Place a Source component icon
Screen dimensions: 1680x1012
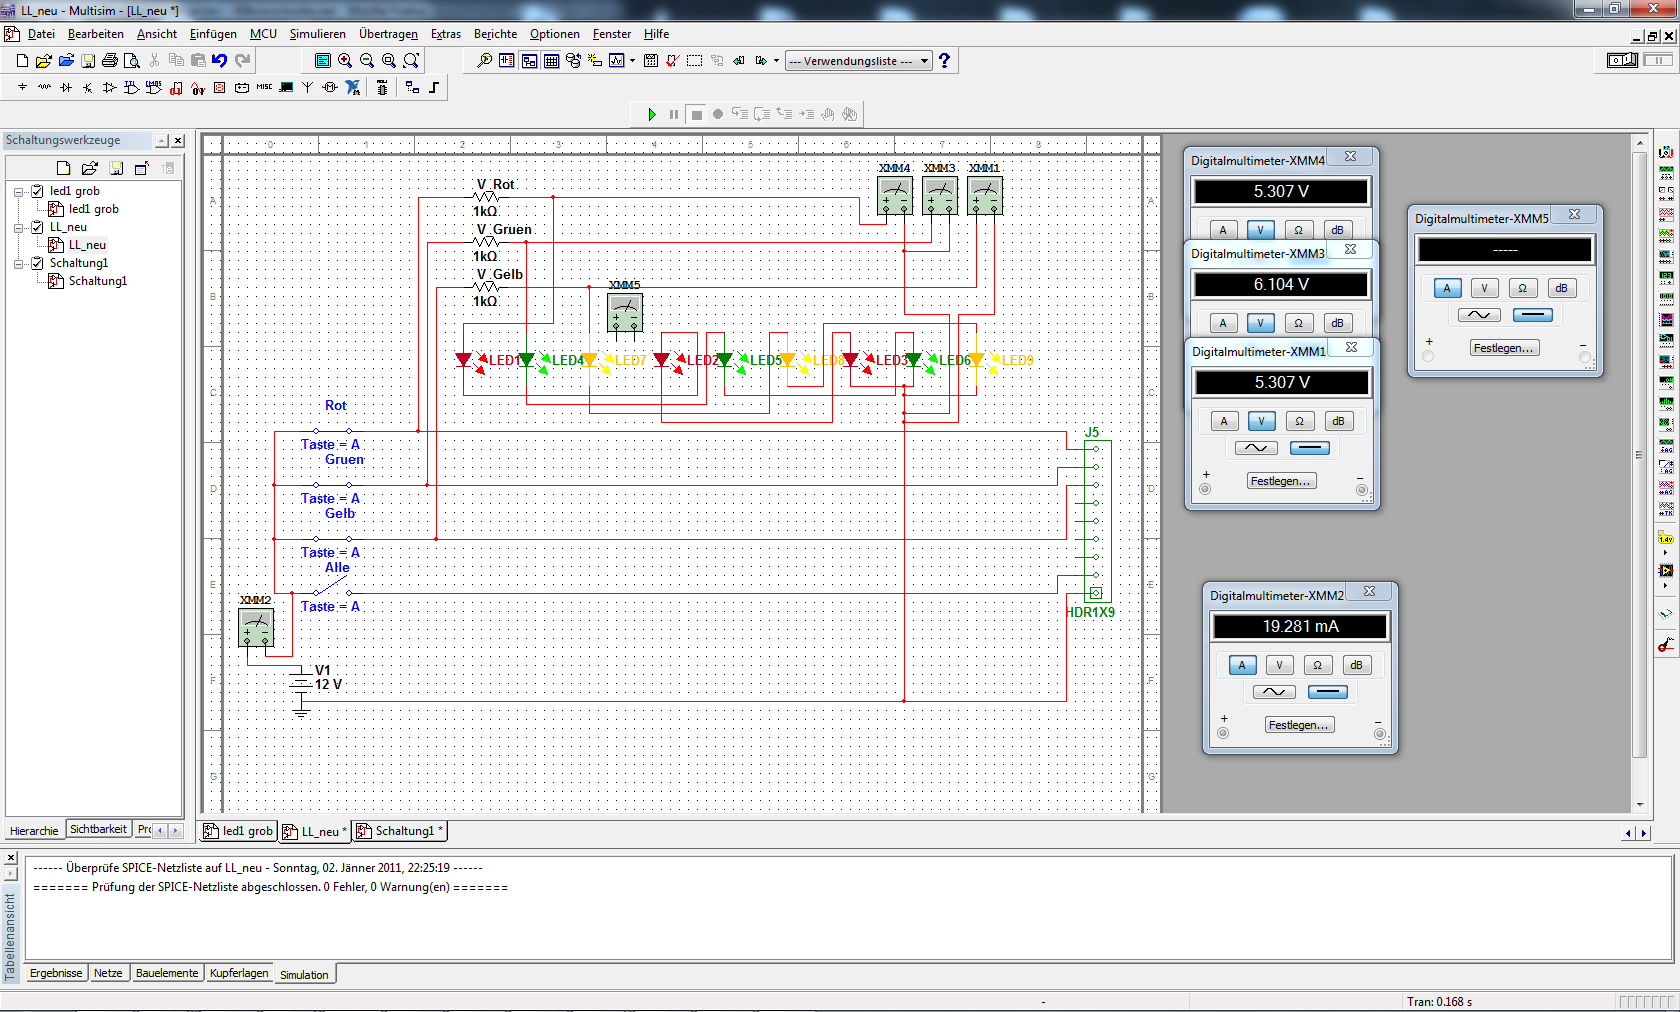[x=22, y=88]
